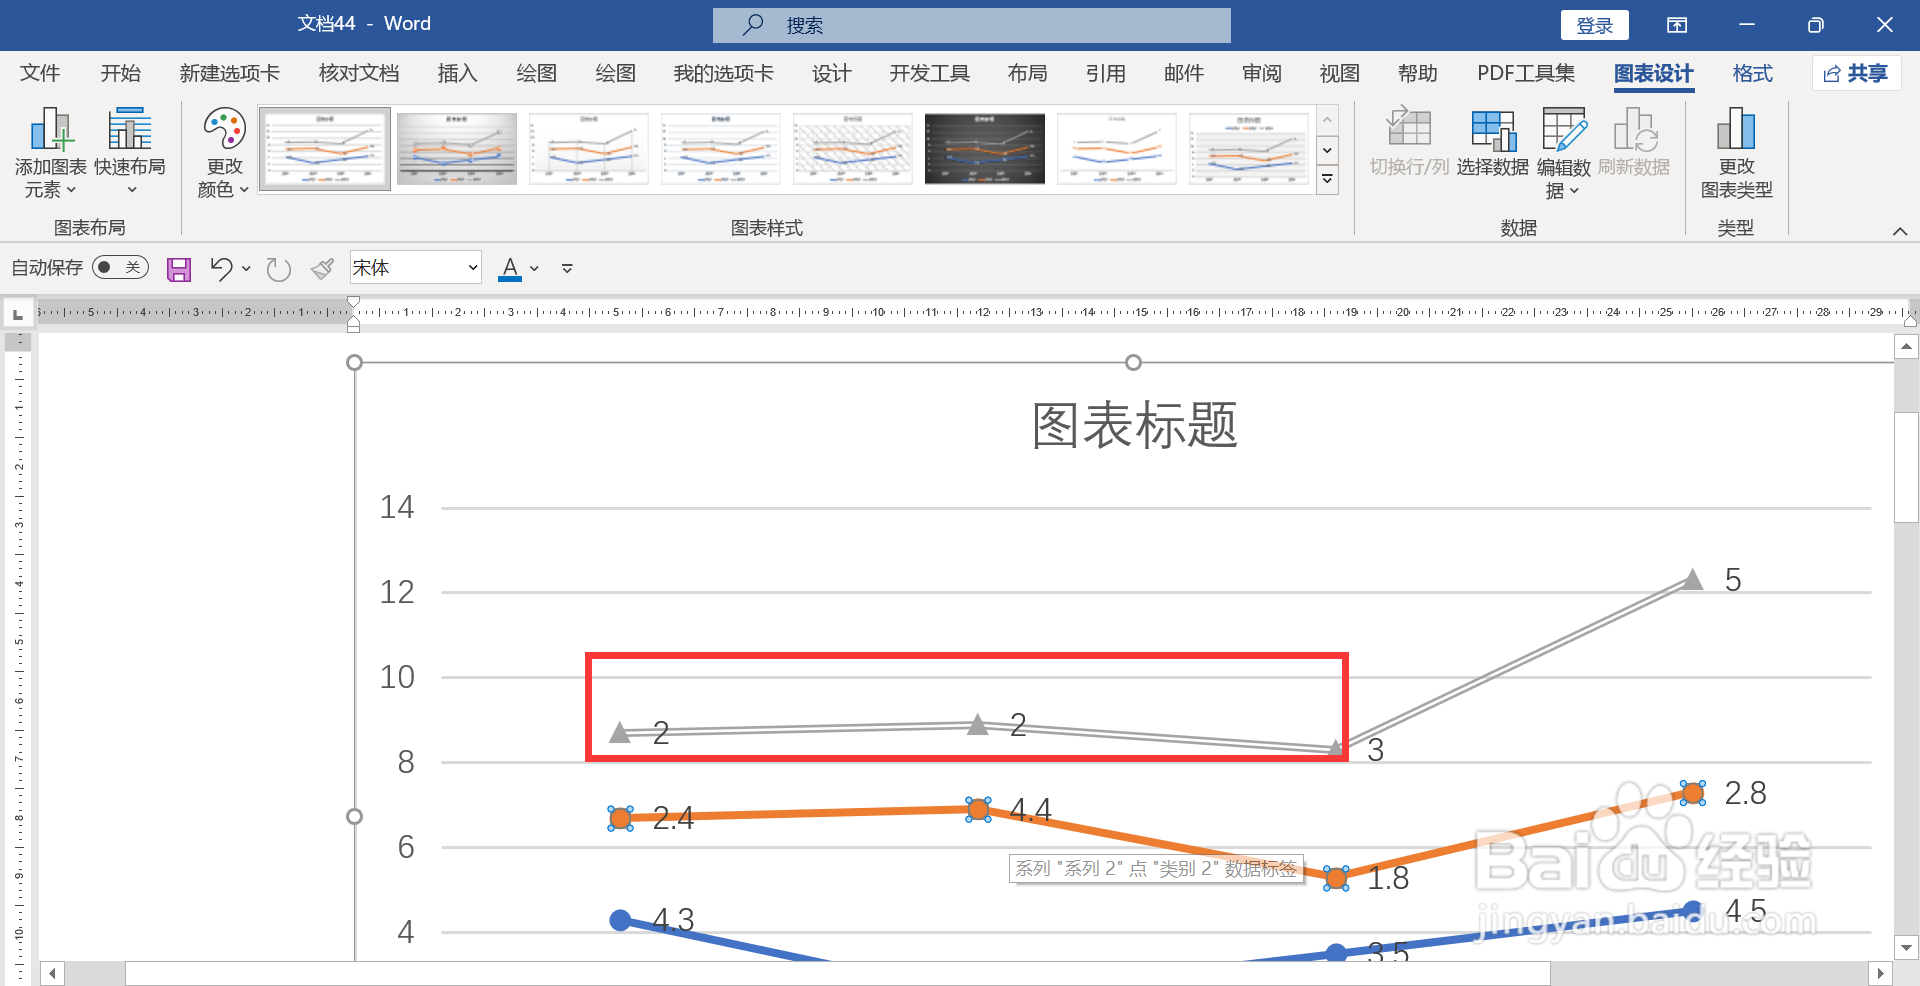The height and width of the screenshot is (986, 1920).
Task: Click the data label 2.4 on orange series
Action: pos(673,818)
